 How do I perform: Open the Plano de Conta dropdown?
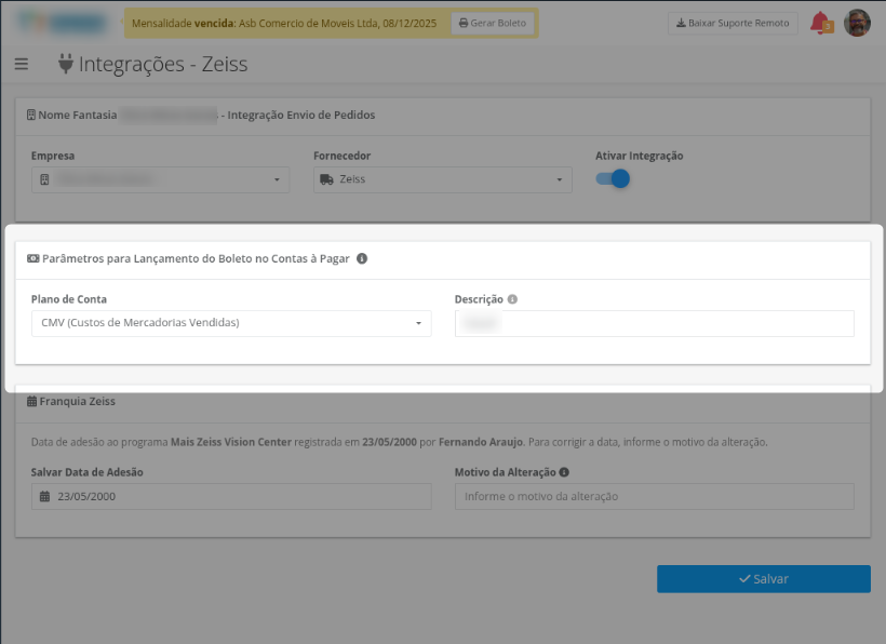click(231, 323)
